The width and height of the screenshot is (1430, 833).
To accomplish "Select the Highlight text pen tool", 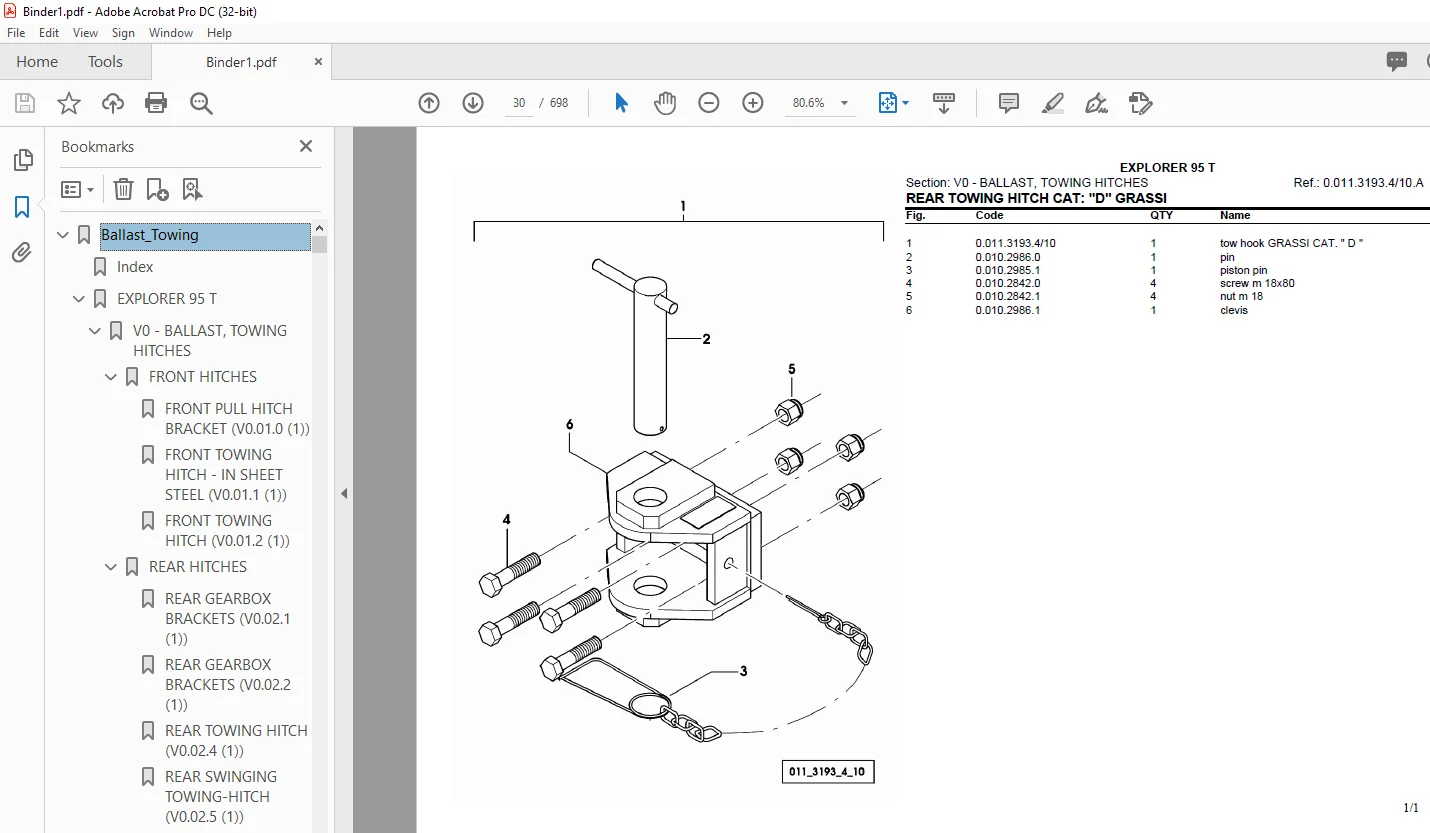I will coord(1053,103).
